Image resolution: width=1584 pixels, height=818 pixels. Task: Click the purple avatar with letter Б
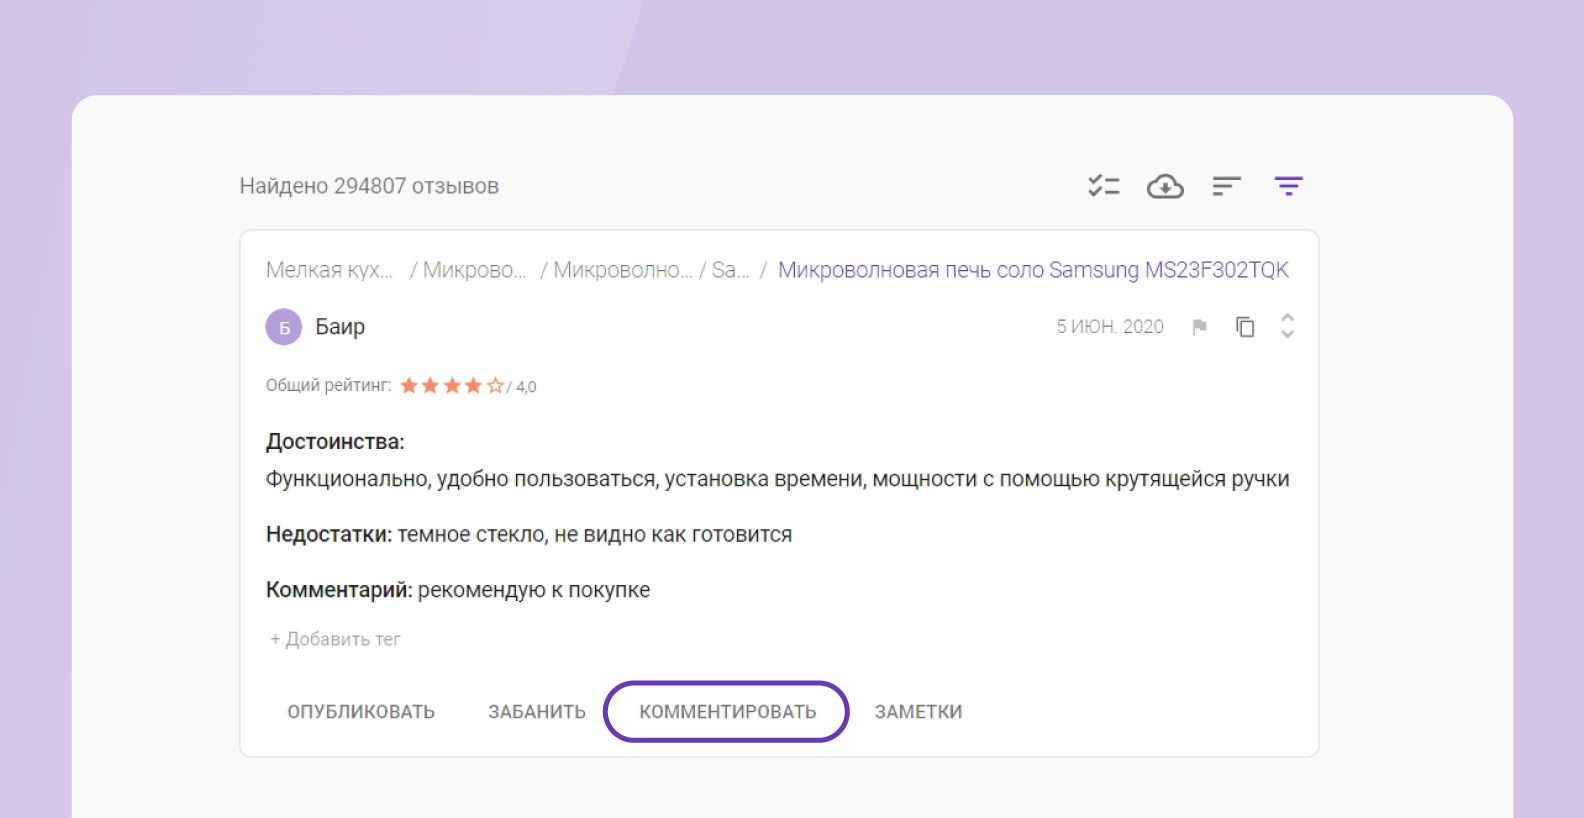tap(284, 327)
